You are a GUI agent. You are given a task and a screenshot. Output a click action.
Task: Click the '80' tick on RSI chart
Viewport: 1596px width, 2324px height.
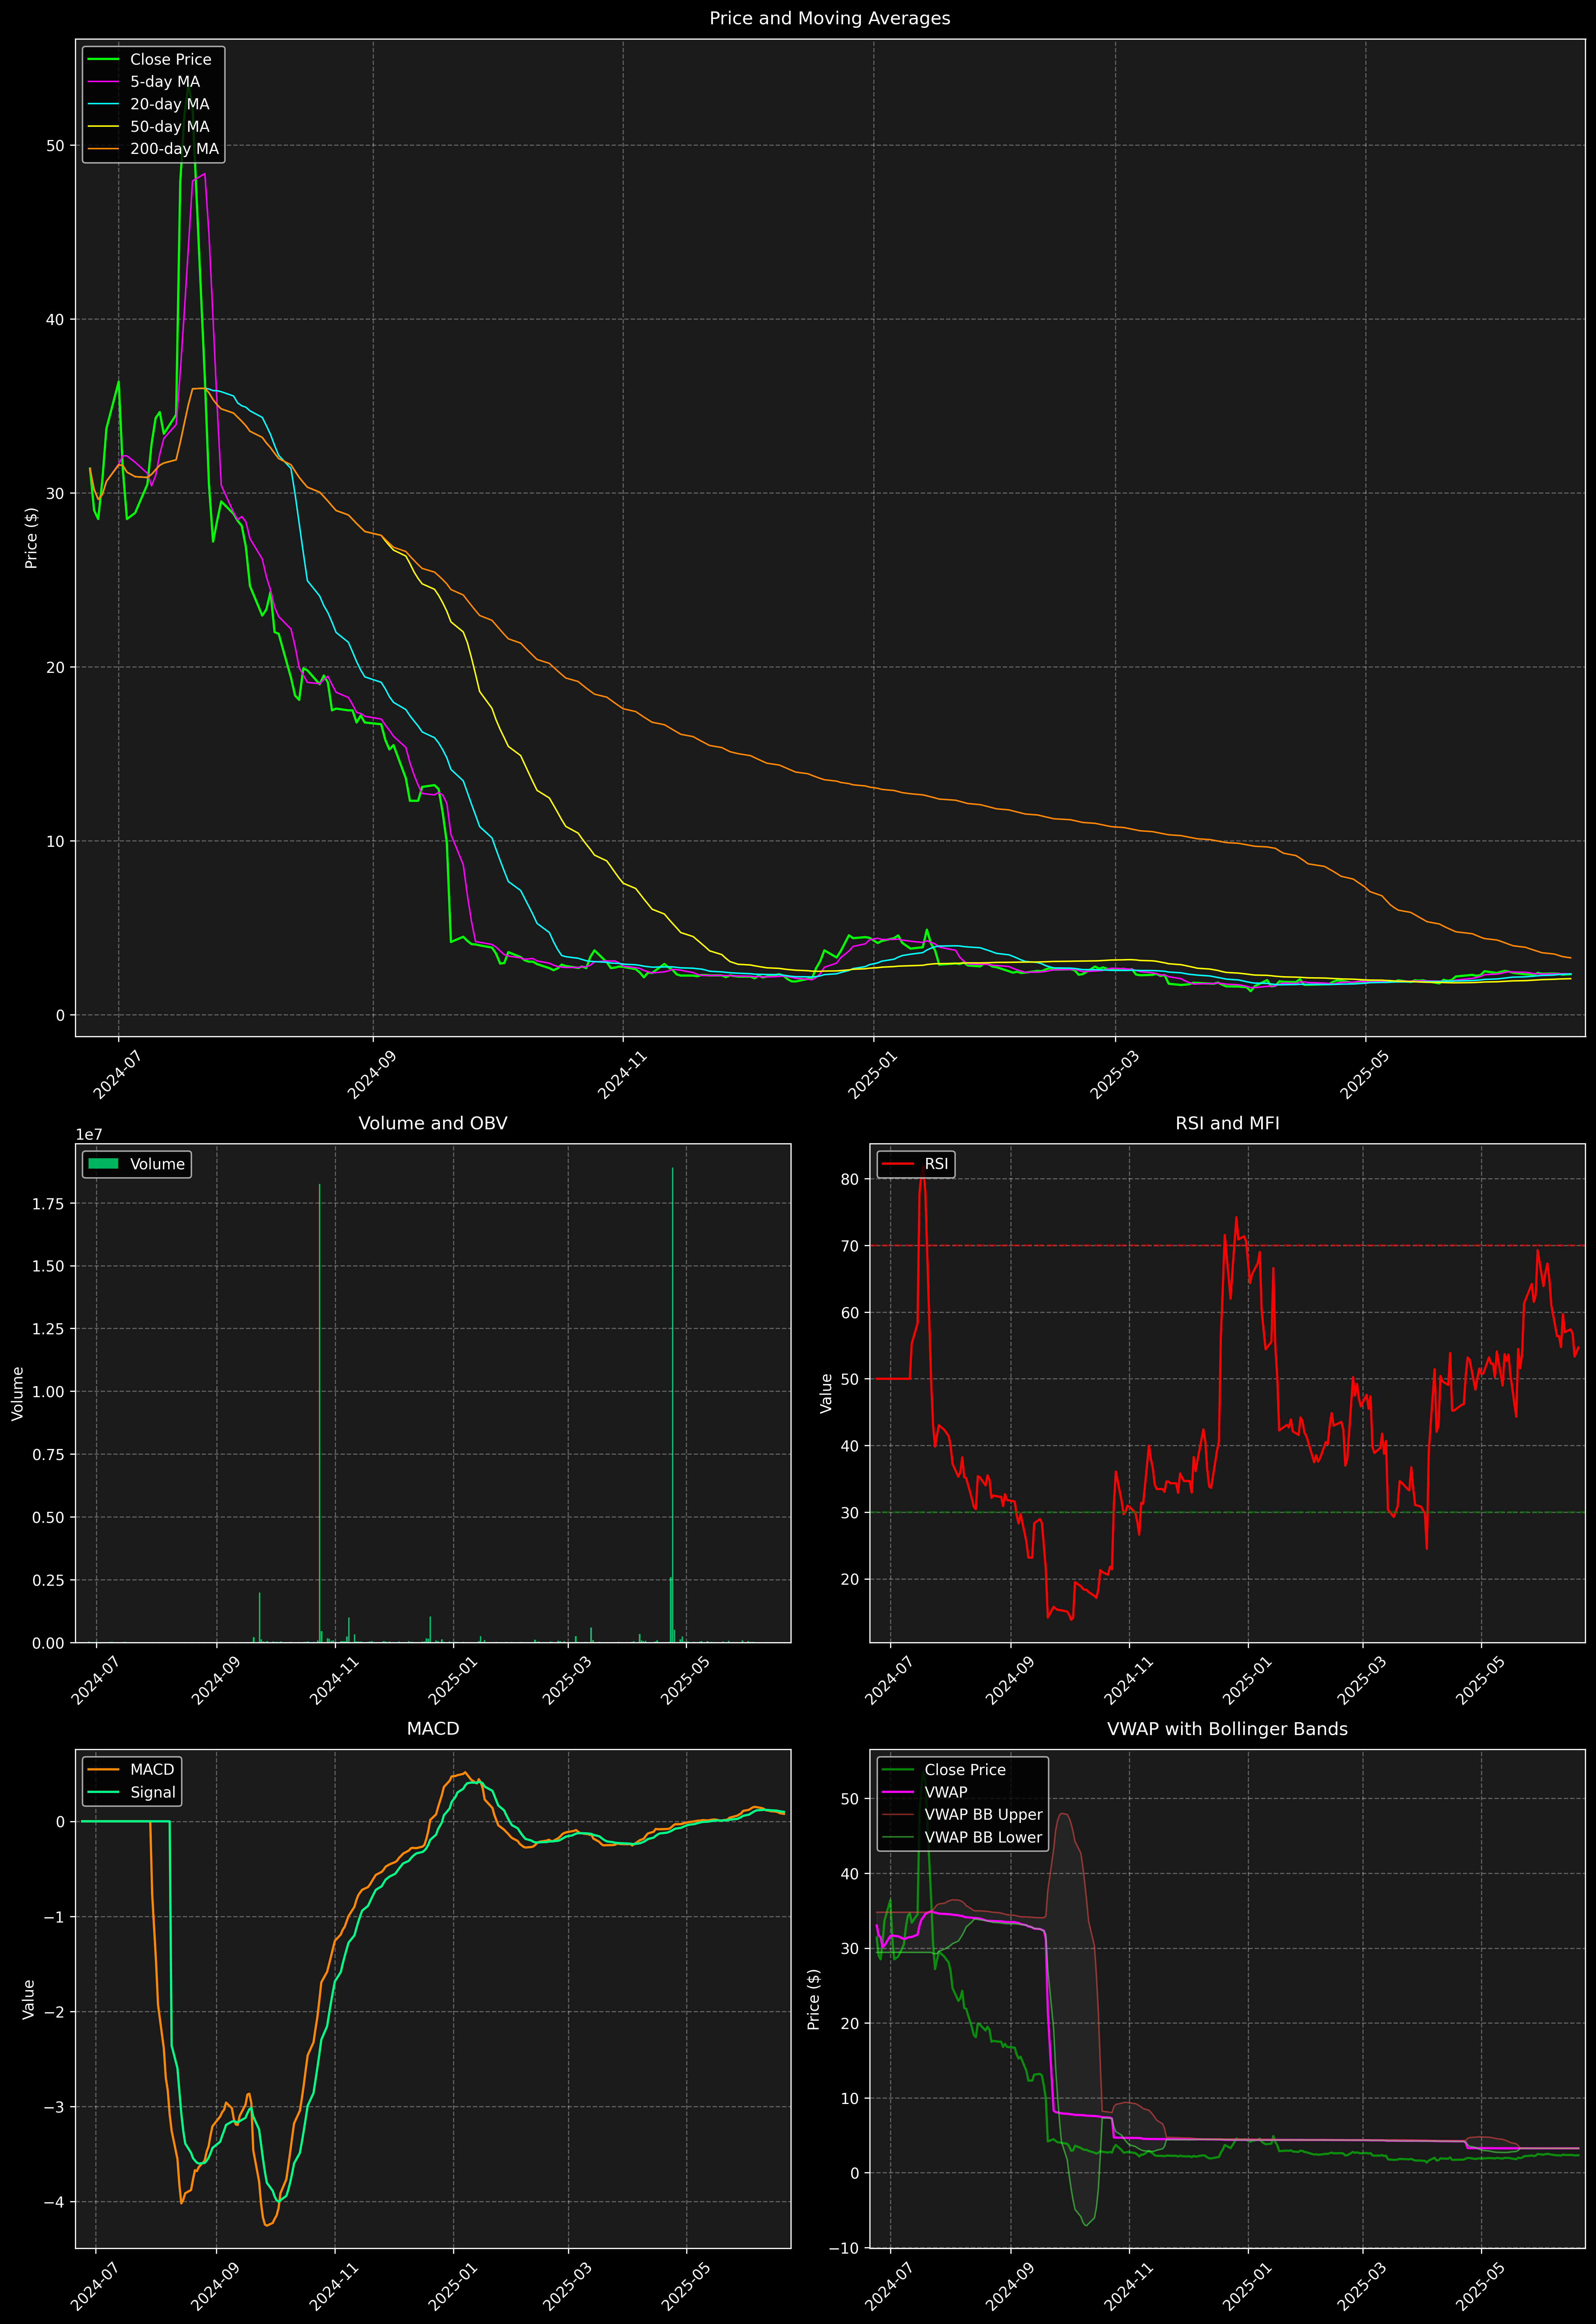click(x=850, y=1179)
